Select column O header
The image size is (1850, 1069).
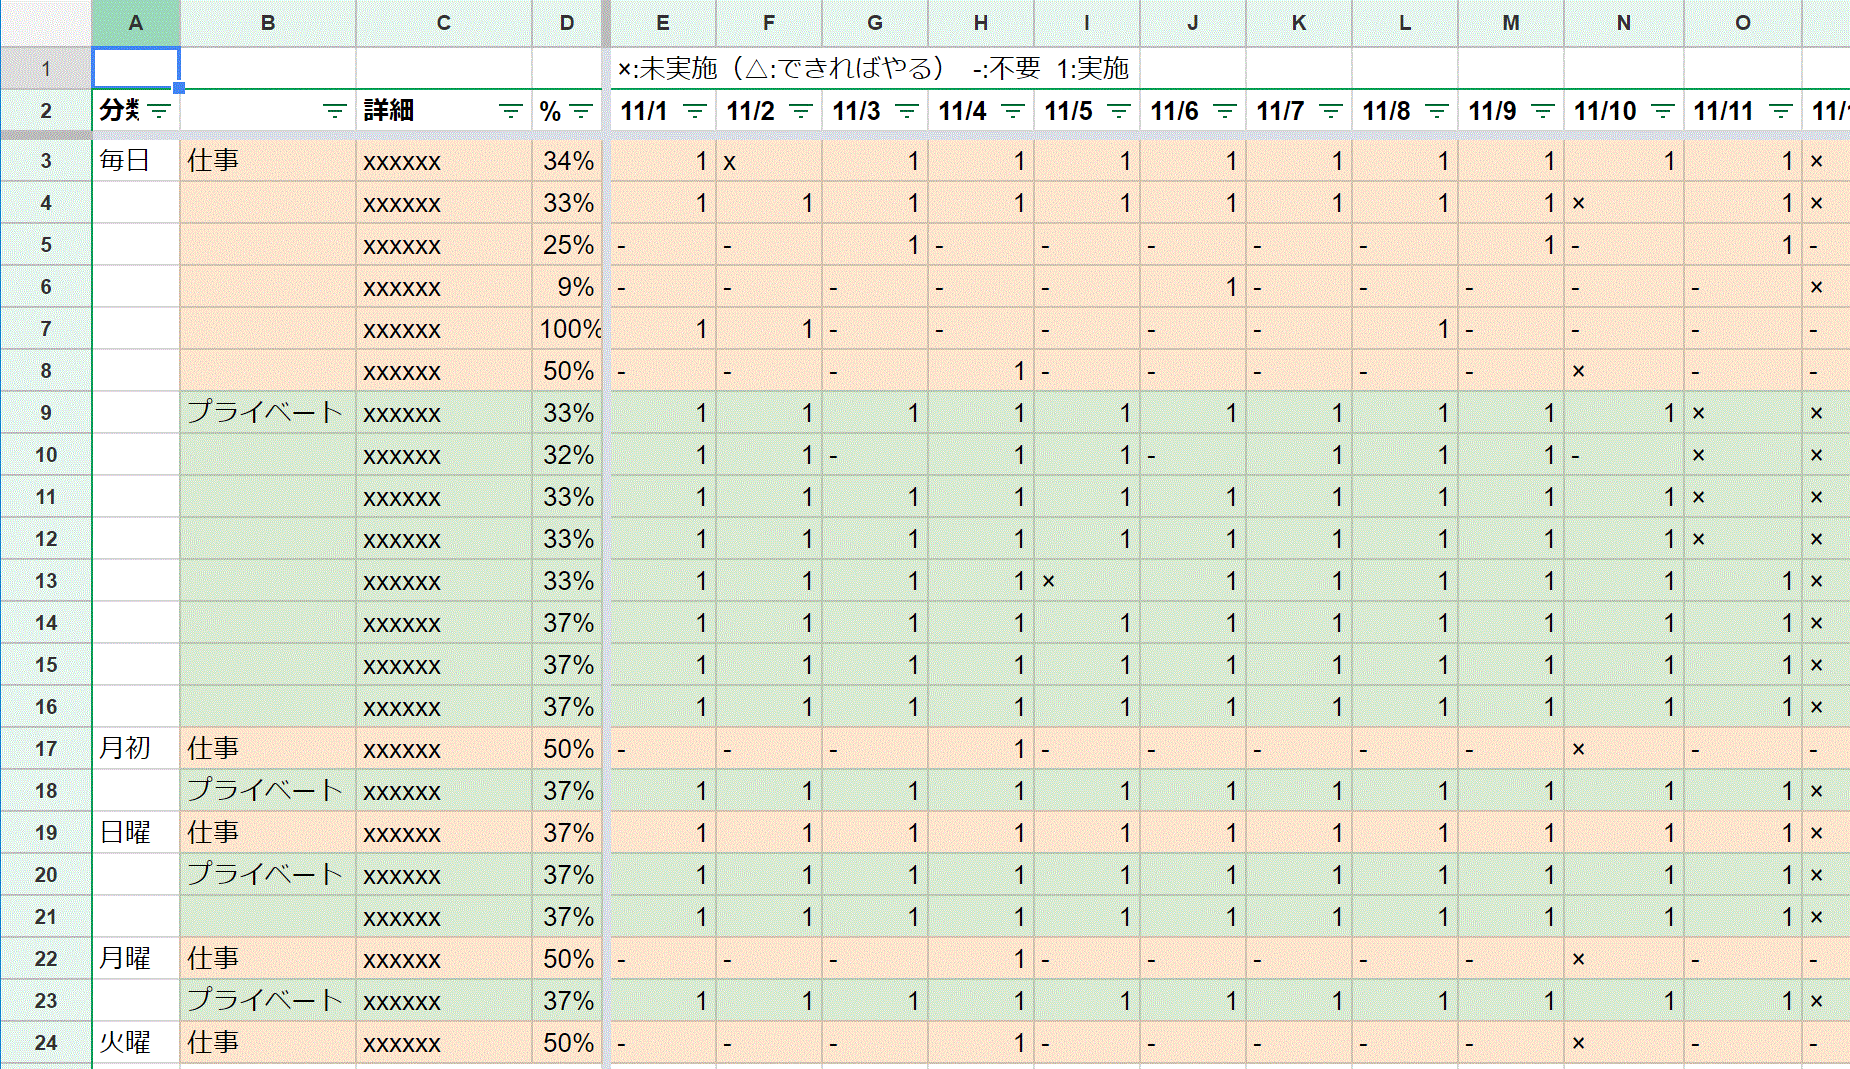pyautogui.click(x=1743, y=23)
